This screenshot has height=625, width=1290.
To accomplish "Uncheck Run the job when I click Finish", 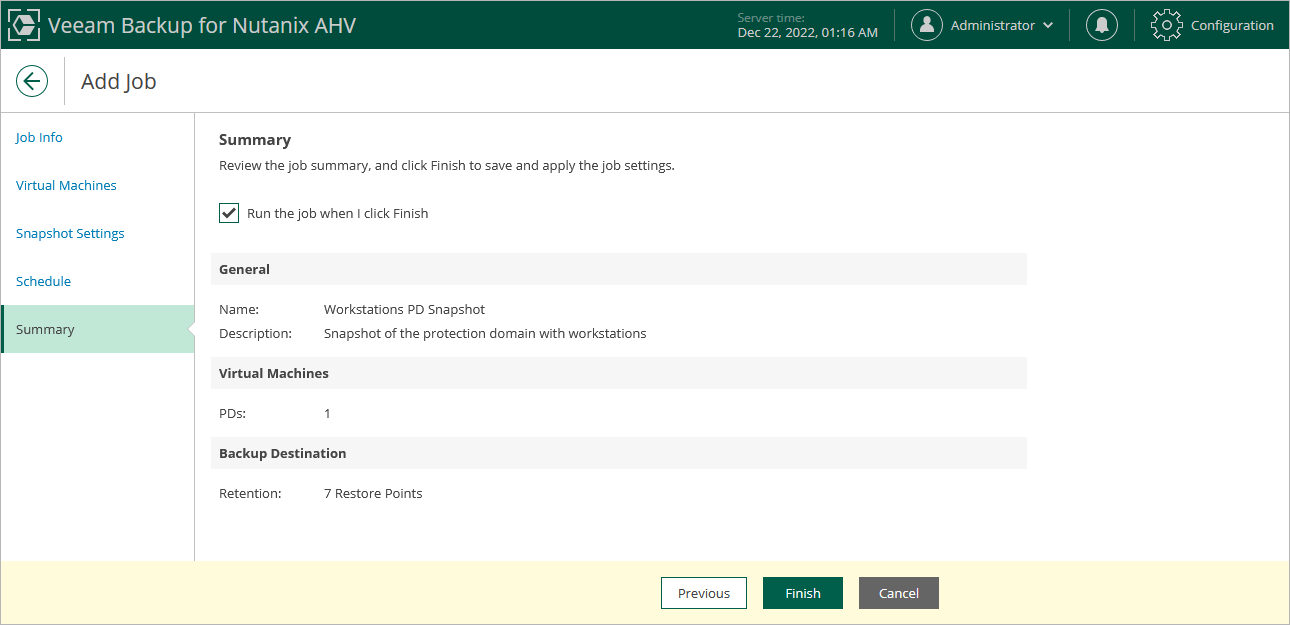I will pos(229,213).
